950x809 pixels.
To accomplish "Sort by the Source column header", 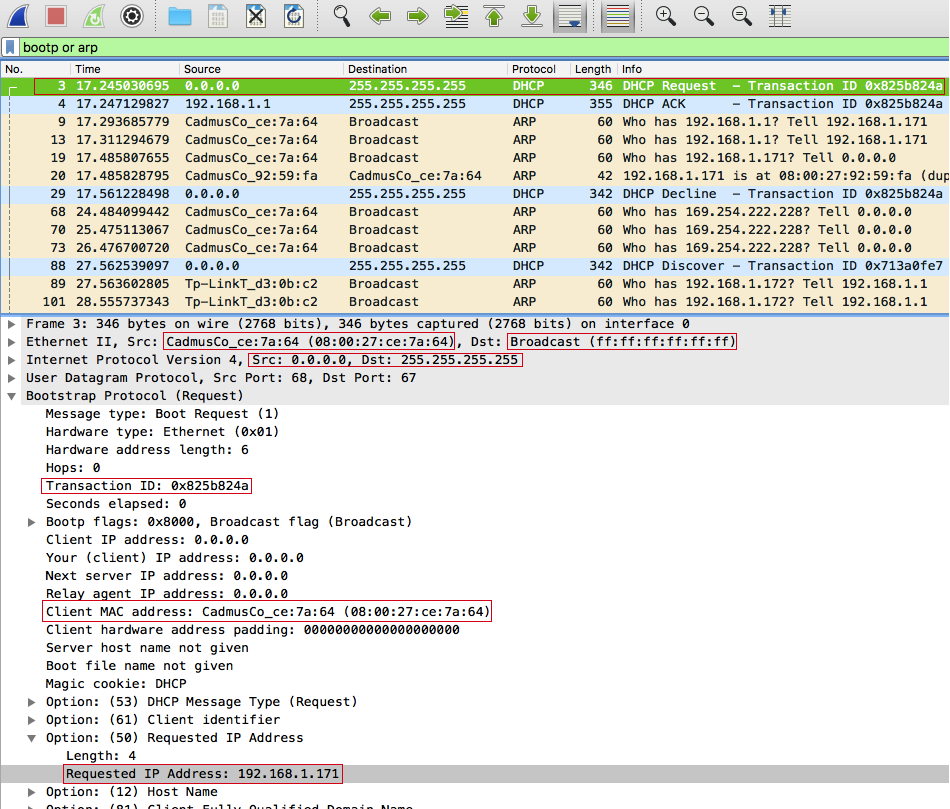I will (261, 69).
